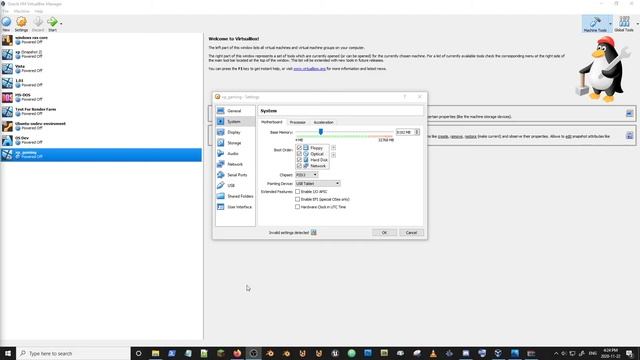Switch to Processor tab
The image size is (640, 360).
298,122
